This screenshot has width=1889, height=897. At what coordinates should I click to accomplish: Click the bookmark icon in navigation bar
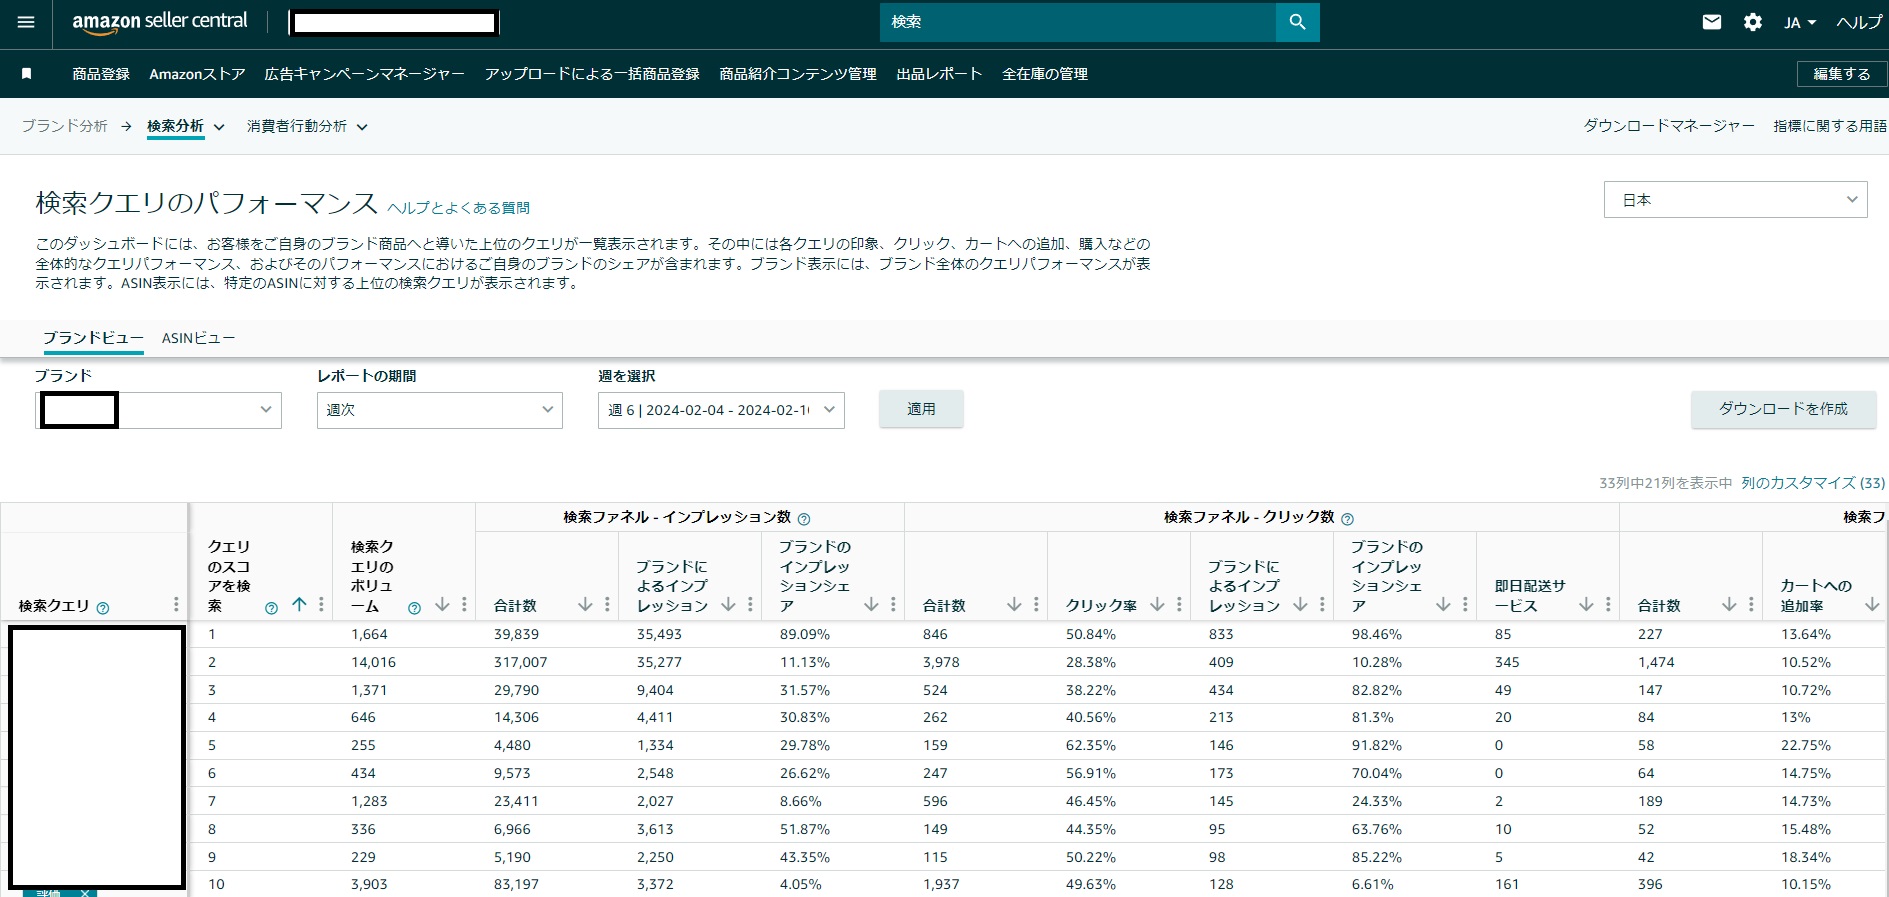pyautogui.click(x=27, y=74)
